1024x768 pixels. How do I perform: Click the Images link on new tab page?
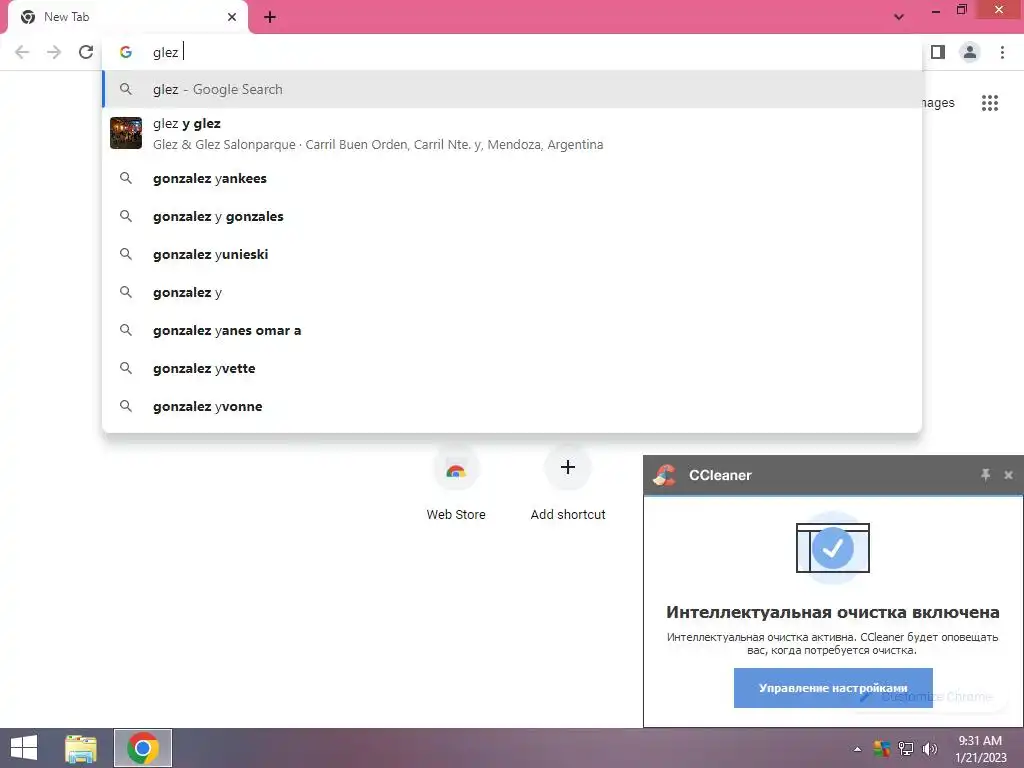[x=938, y=103]
